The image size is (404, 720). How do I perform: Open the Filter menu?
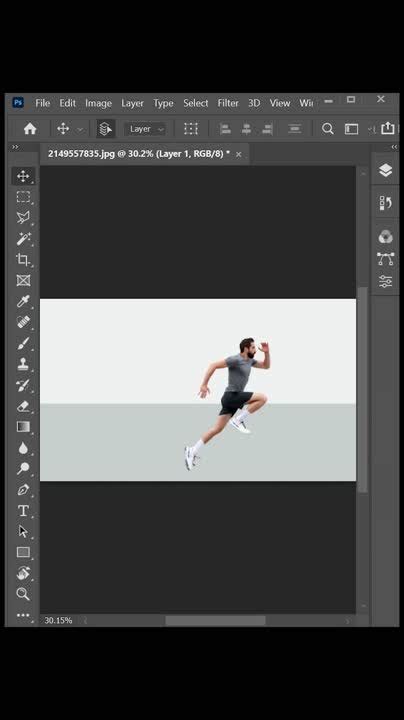[228, 103]
